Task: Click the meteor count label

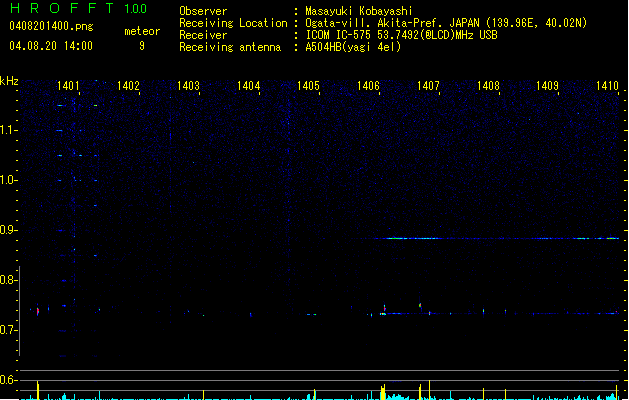Action: [142, 31]
